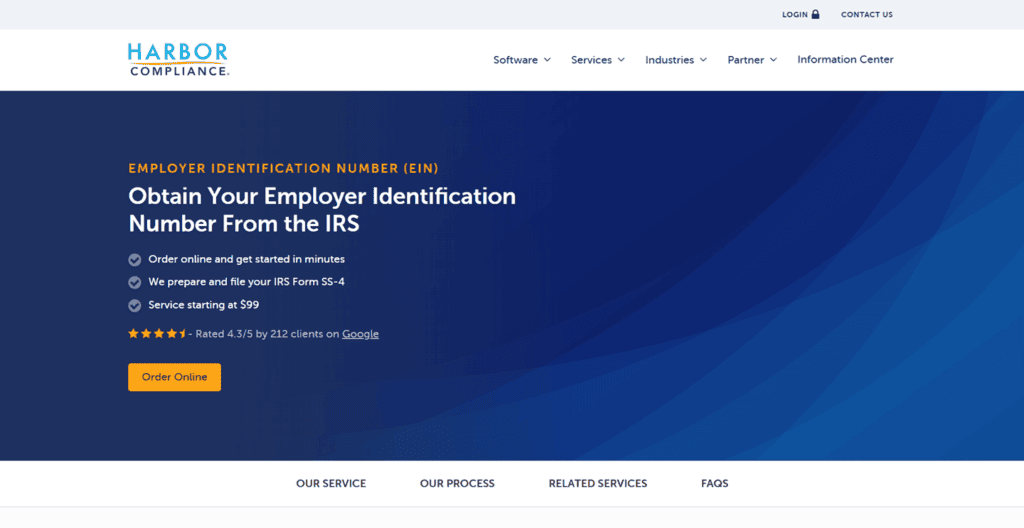The image size is (1024, 528).
Task: Click the Harbor Compliance logo
Action: coord(178,59)
